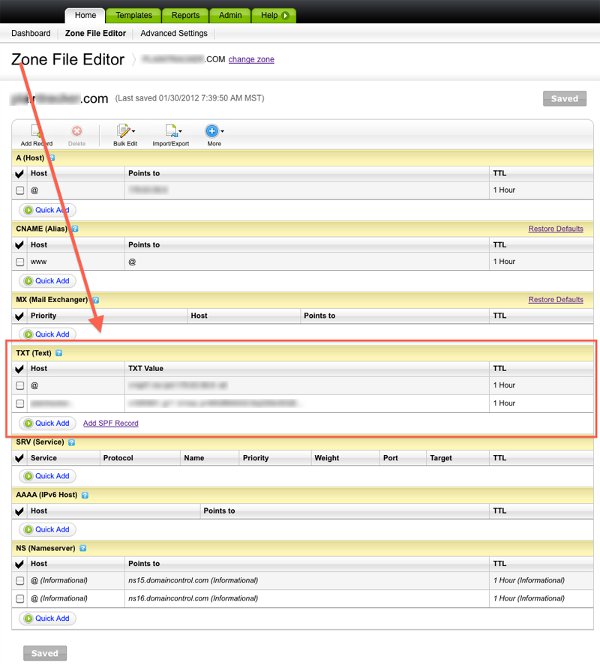600x671 pixels.
Task: Click the Add Record toolbar icon
Action: pos(36,133)
